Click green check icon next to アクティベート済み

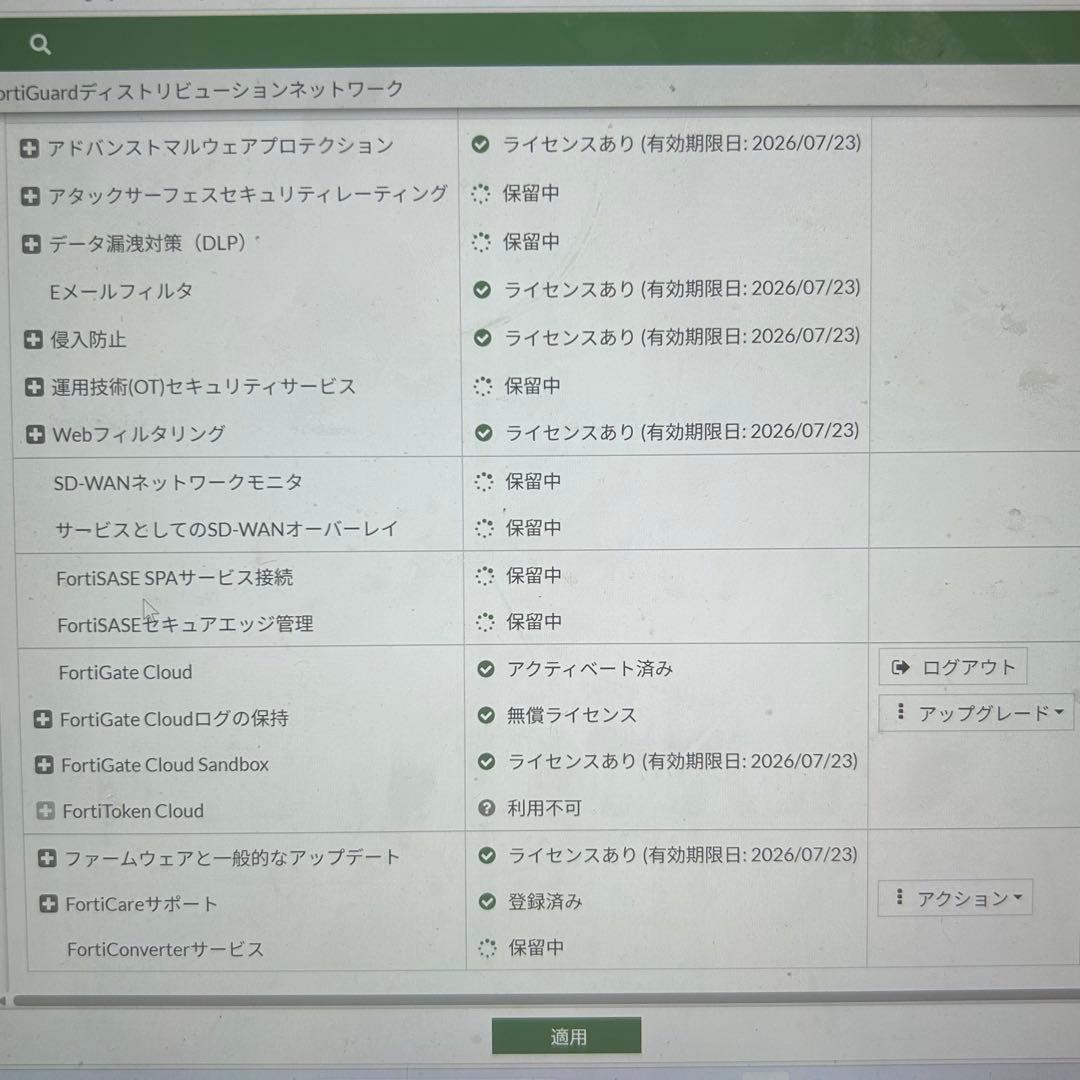pyautogui.click(x=486, y=669)
